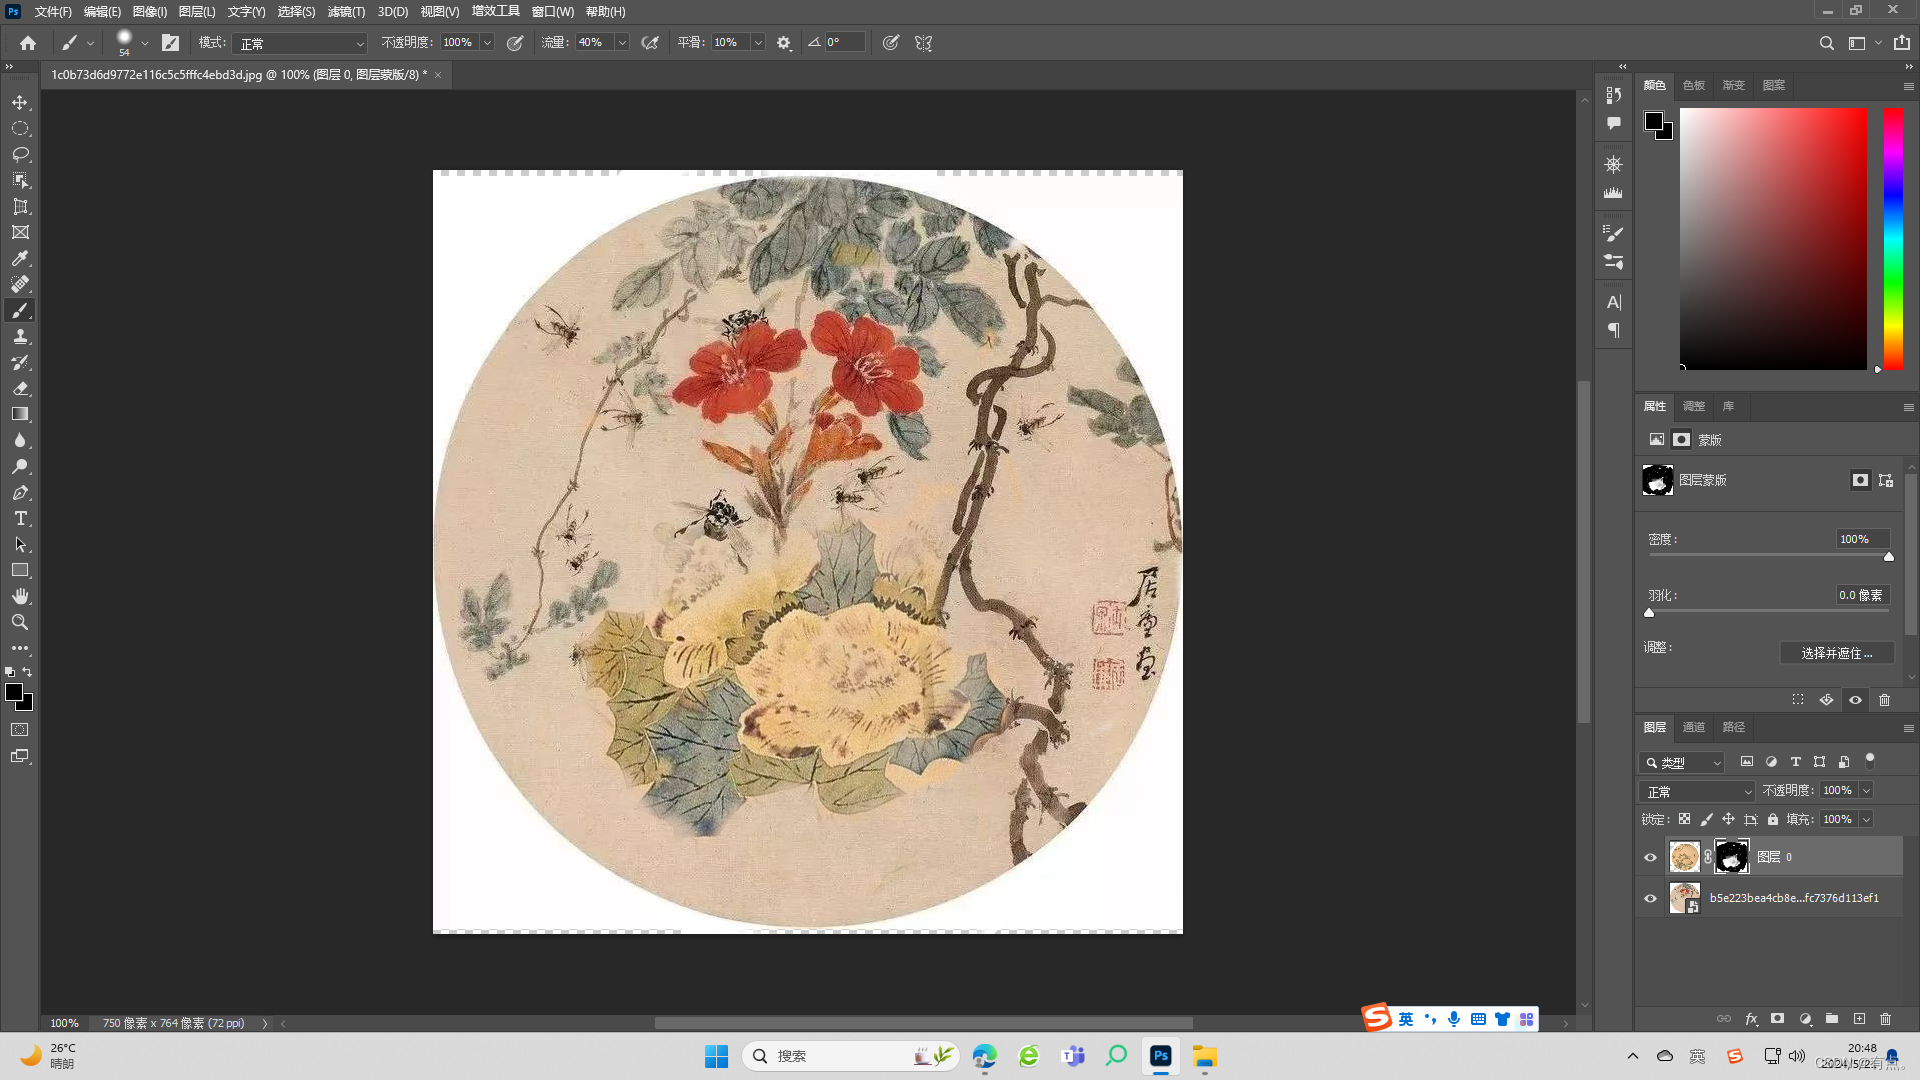Select the Eraser tool
Viewport: 1920px width, 1080px height.
[x=20, y=388]
